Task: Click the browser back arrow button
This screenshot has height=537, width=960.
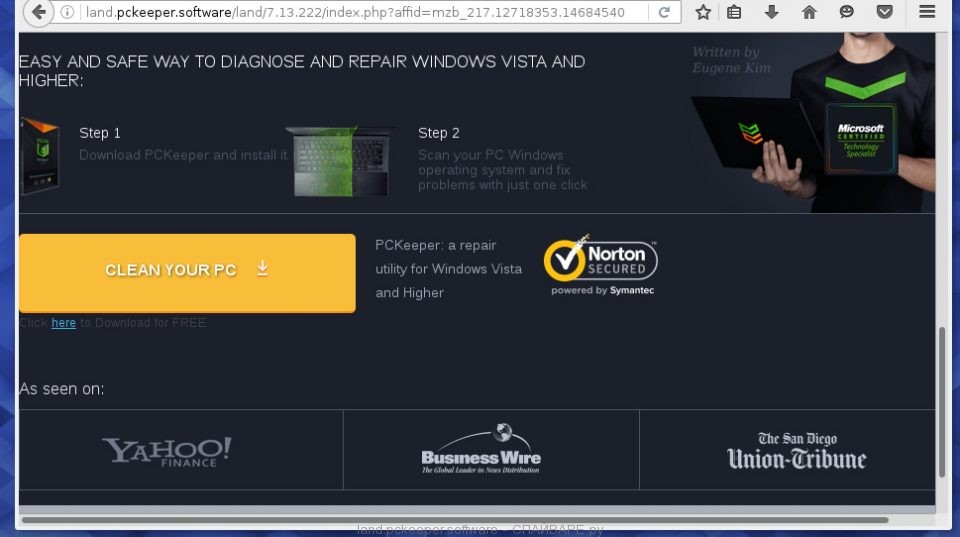Action: (36, 13)
